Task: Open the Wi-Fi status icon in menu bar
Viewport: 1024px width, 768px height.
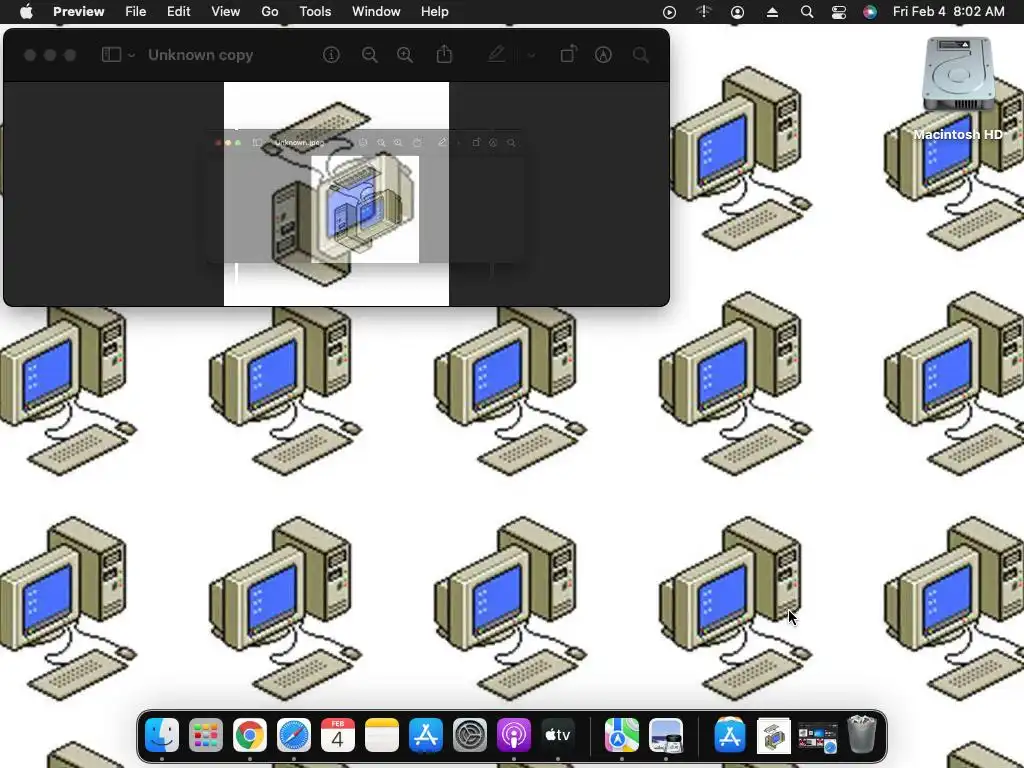Action: click(703, 12)
